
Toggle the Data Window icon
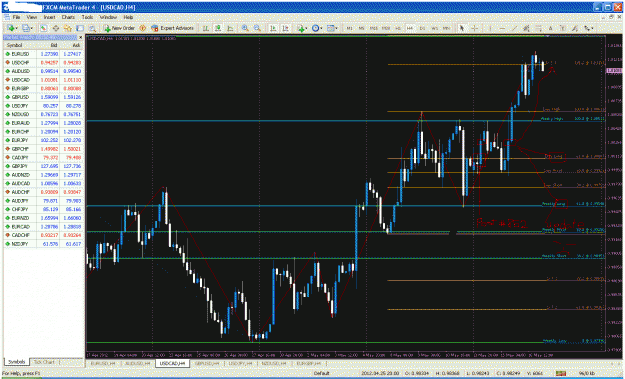[x=56, y=28]
